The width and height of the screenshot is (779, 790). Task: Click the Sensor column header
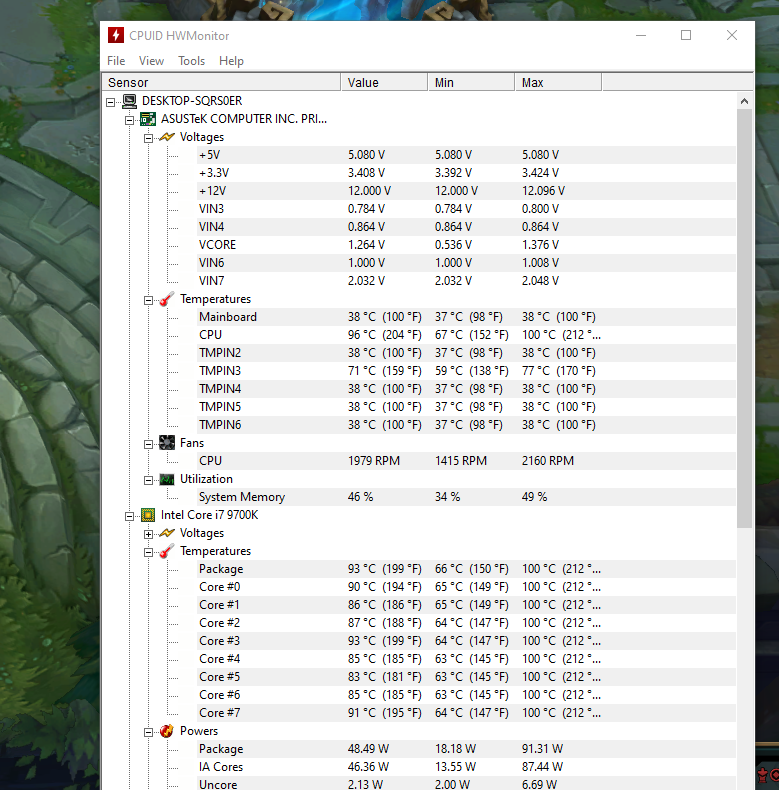221,83
